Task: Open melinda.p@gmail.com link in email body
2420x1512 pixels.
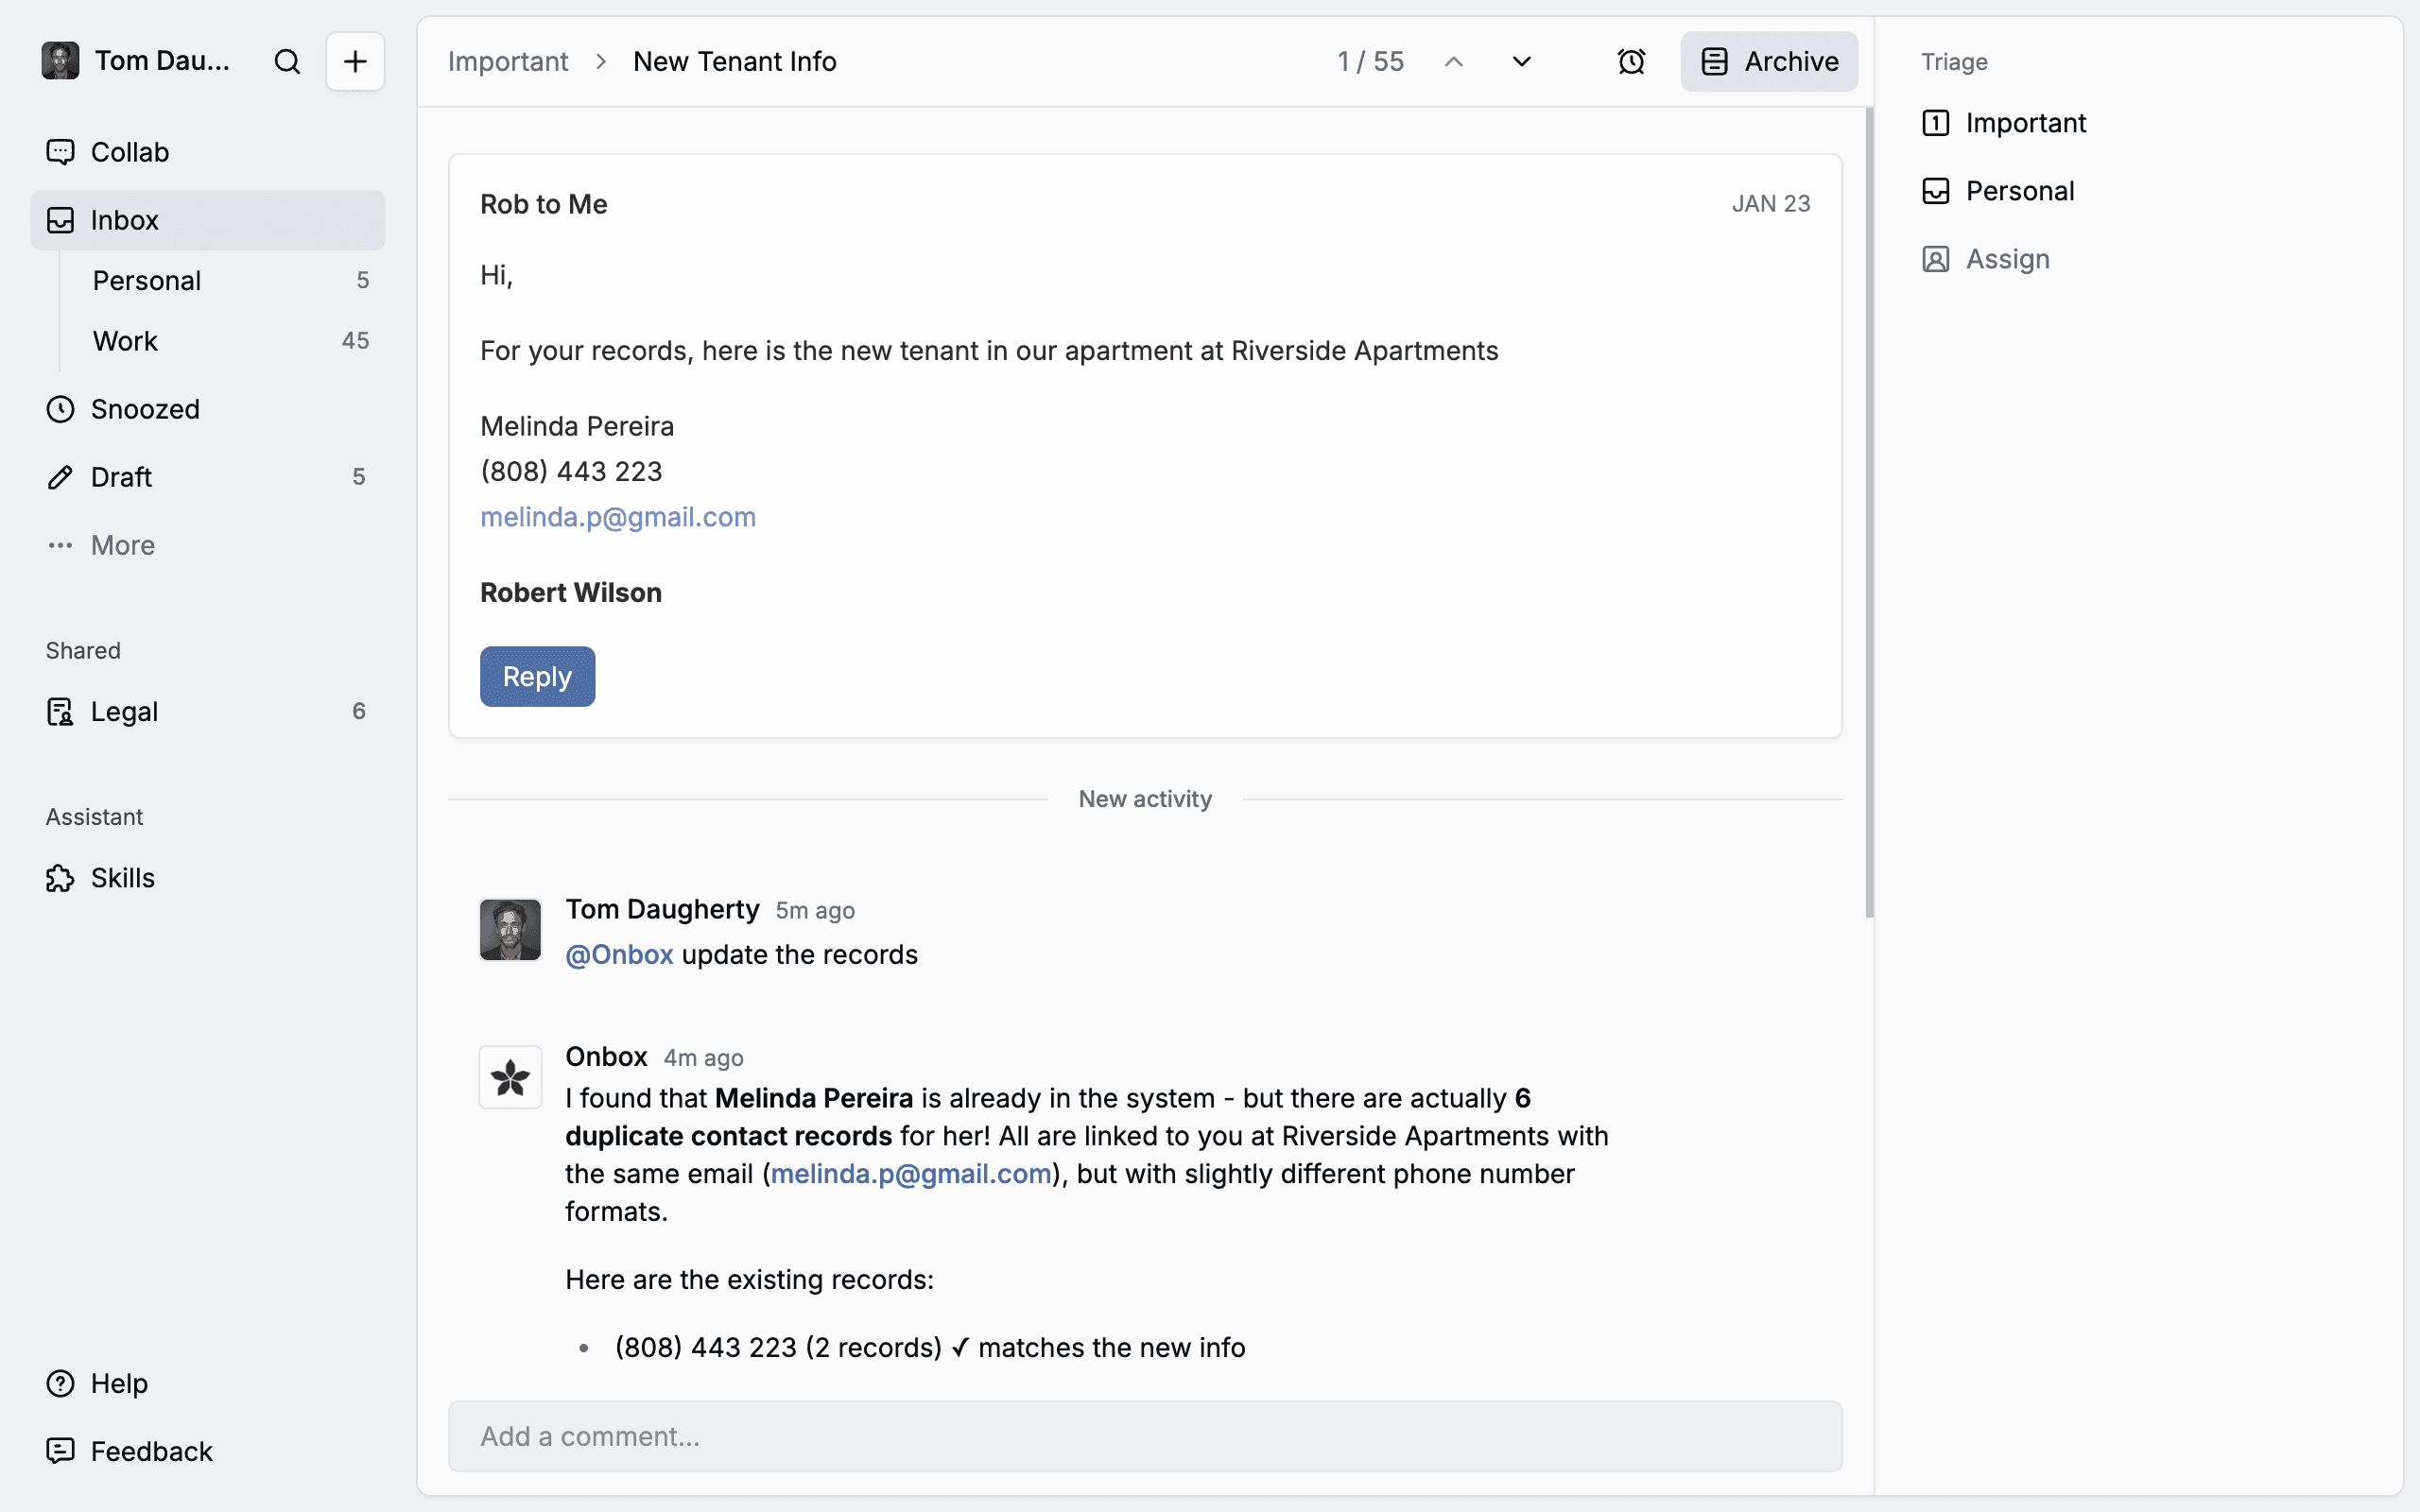Action: click(x=617, y=517)
